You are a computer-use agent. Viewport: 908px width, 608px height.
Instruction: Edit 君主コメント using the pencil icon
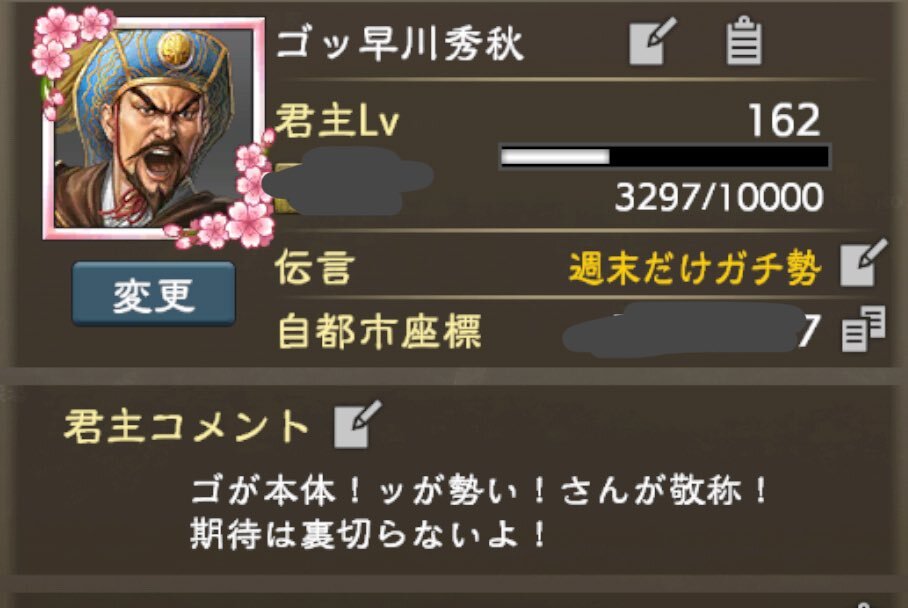(x=357, y=424)
